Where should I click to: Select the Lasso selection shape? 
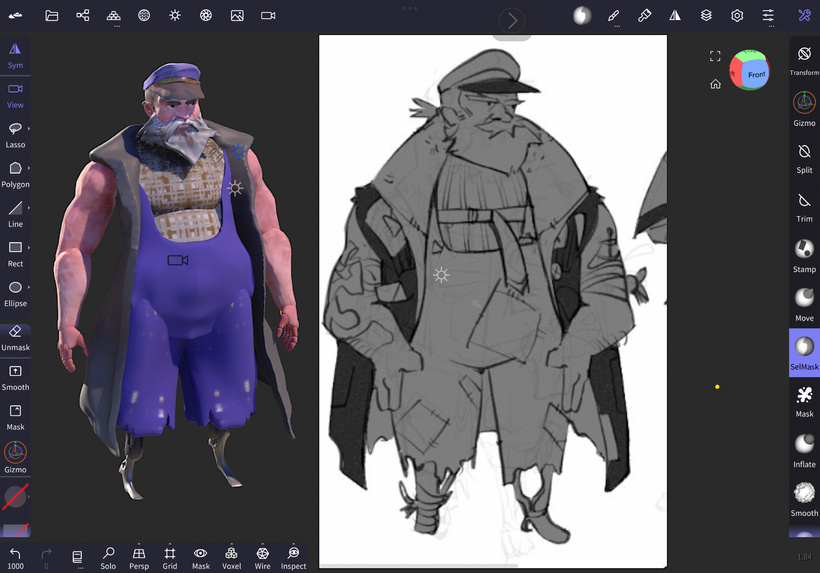(x=15, y=134)
